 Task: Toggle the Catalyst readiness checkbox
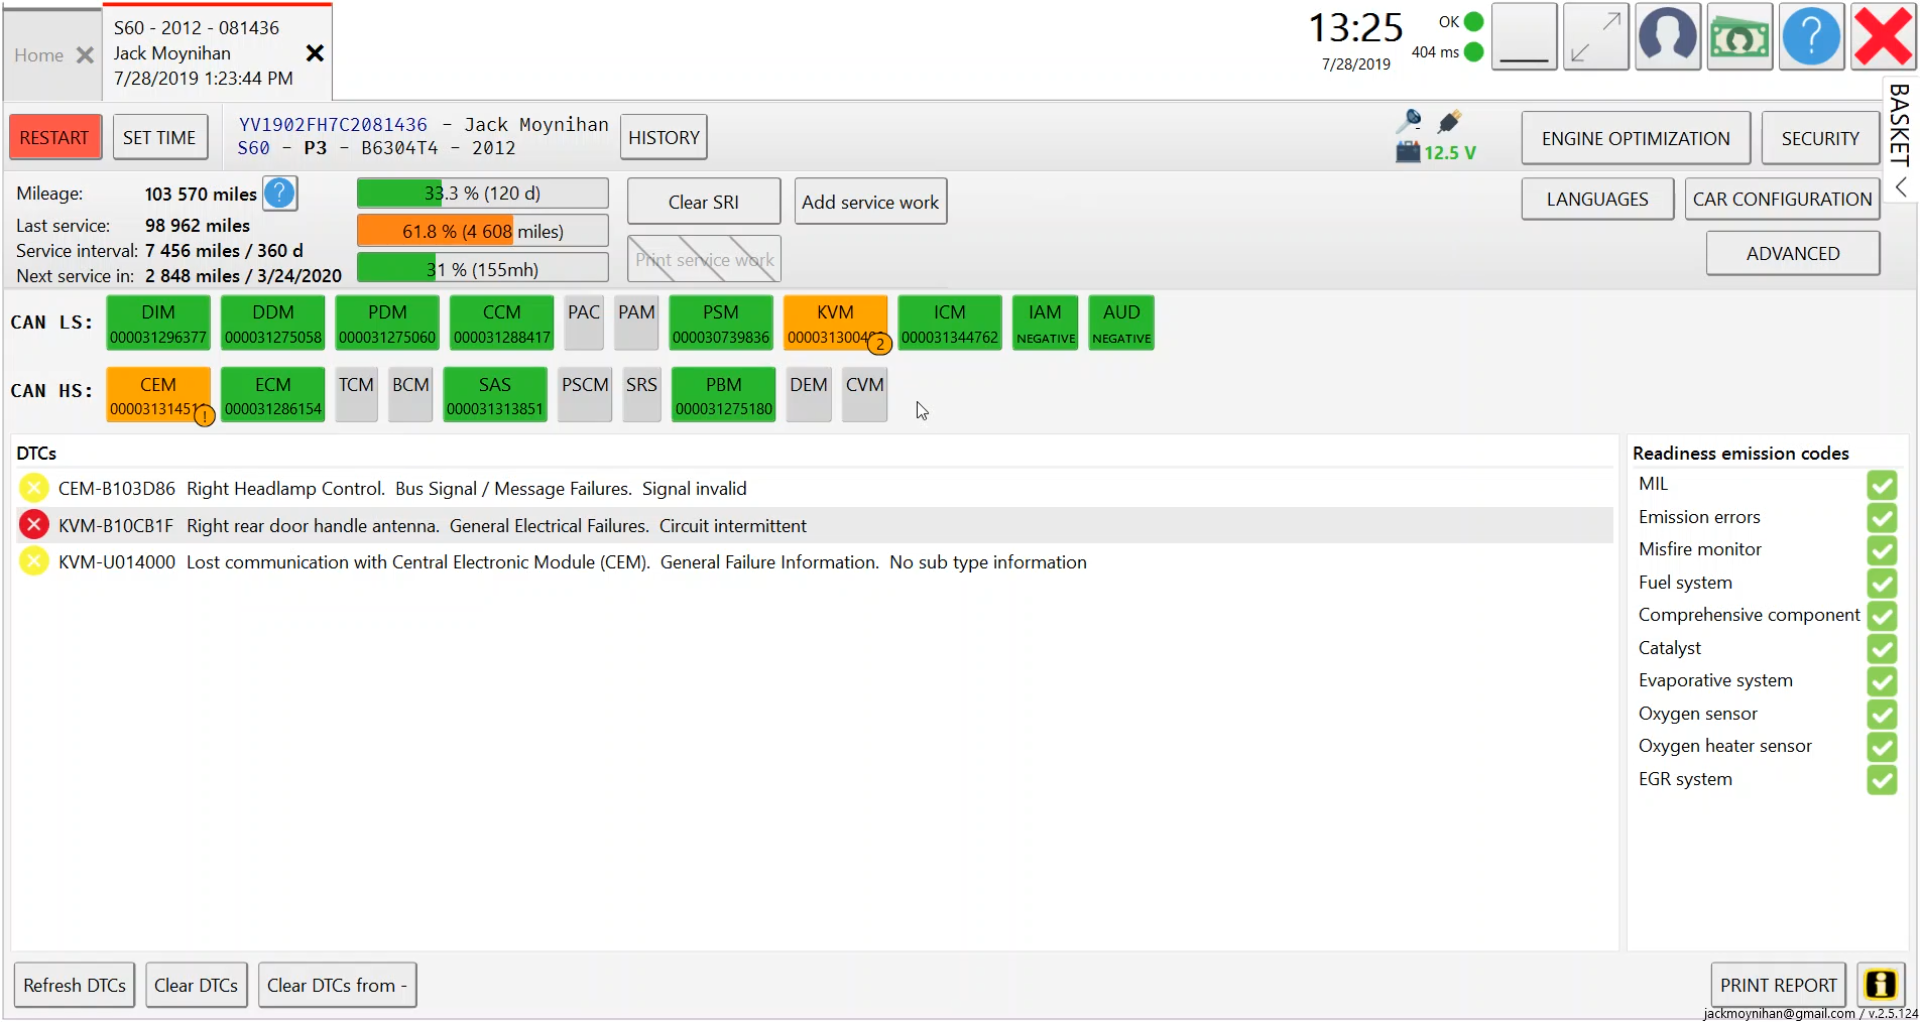coord(1881,649)
